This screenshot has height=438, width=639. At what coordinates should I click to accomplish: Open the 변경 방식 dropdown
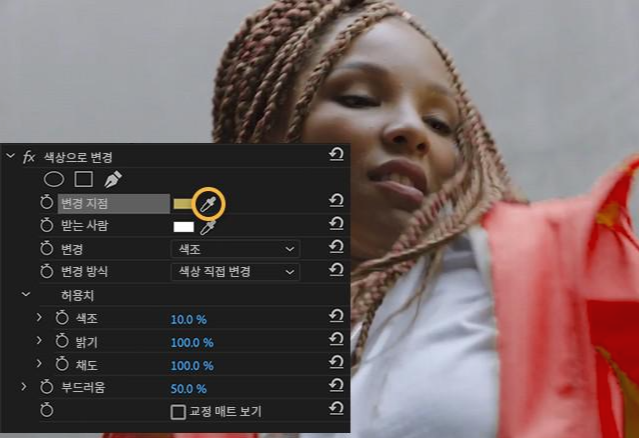click(x=235, y=272)
